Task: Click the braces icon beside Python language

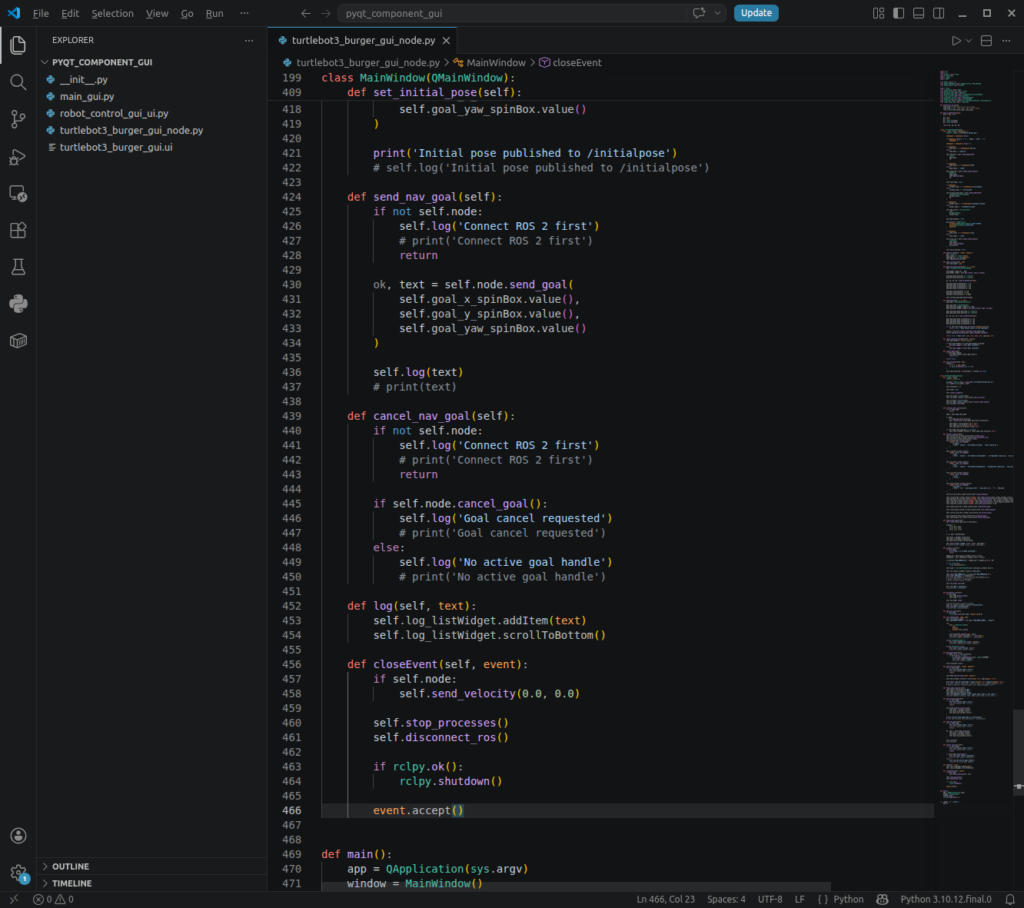Action: [822, 900]
